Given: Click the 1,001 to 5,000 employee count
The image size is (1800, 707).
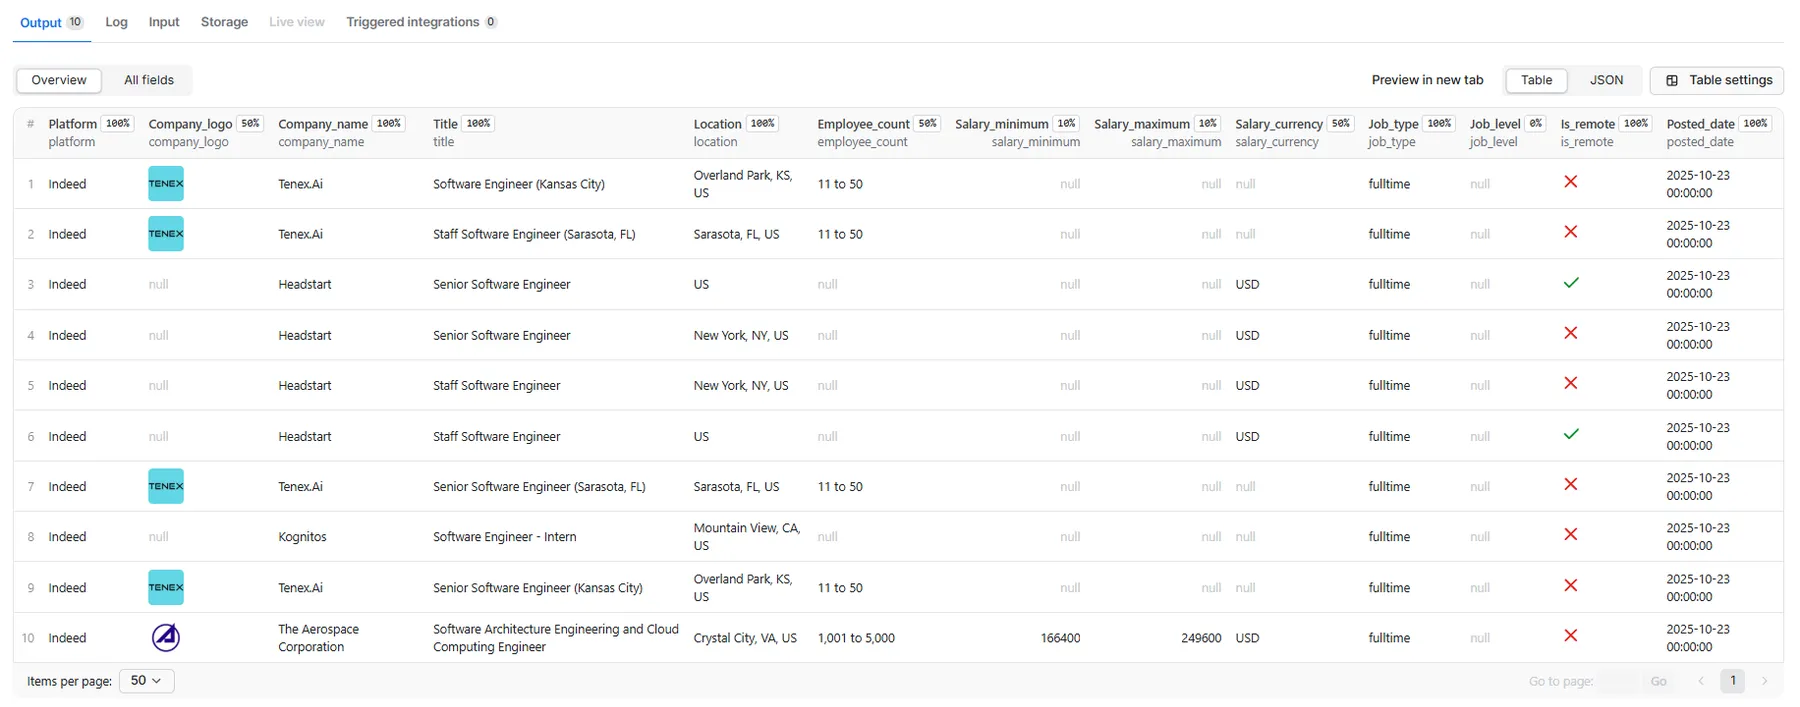Looking at the screenshot, I should tap(856, 638).
